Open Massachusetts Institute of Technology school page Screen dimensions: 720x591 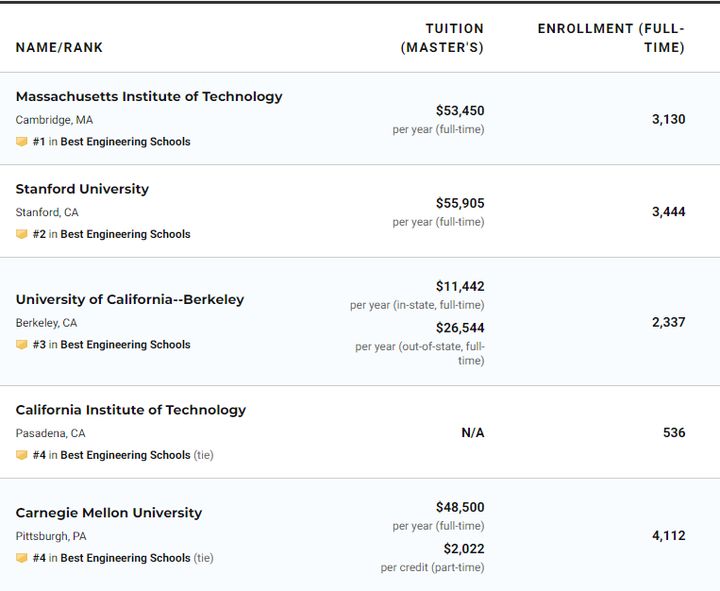point(149,97)
